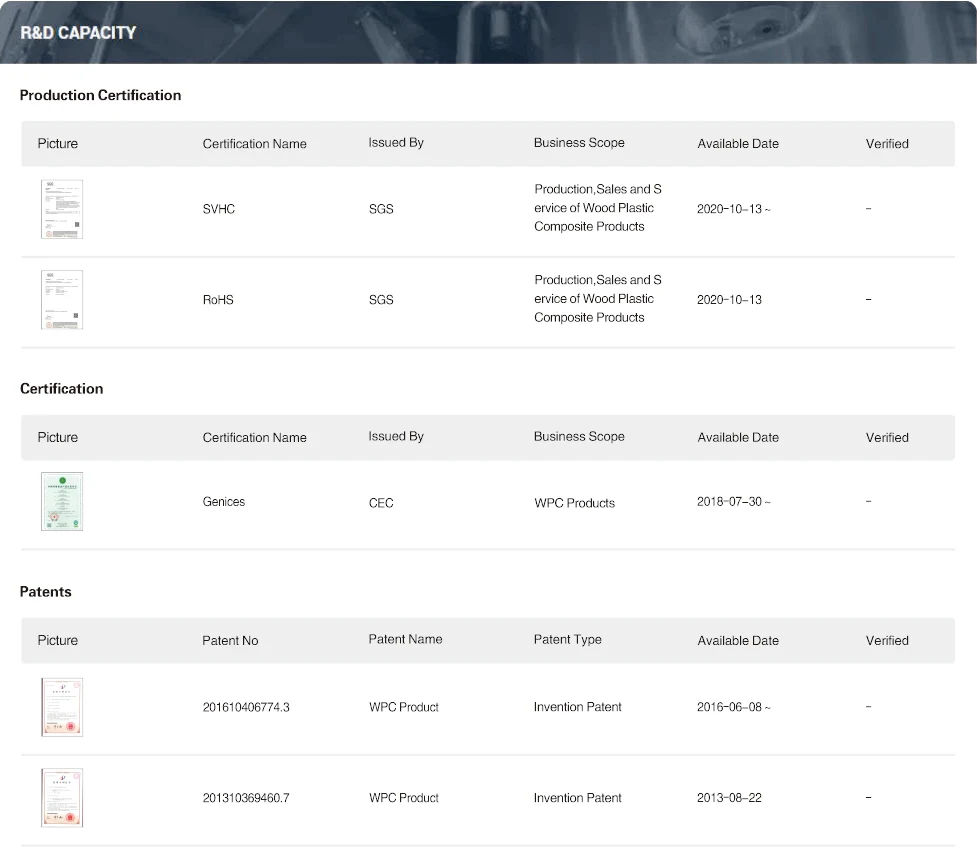Open patent 201310369460.7 picture thumbnail

pos(62,798)
